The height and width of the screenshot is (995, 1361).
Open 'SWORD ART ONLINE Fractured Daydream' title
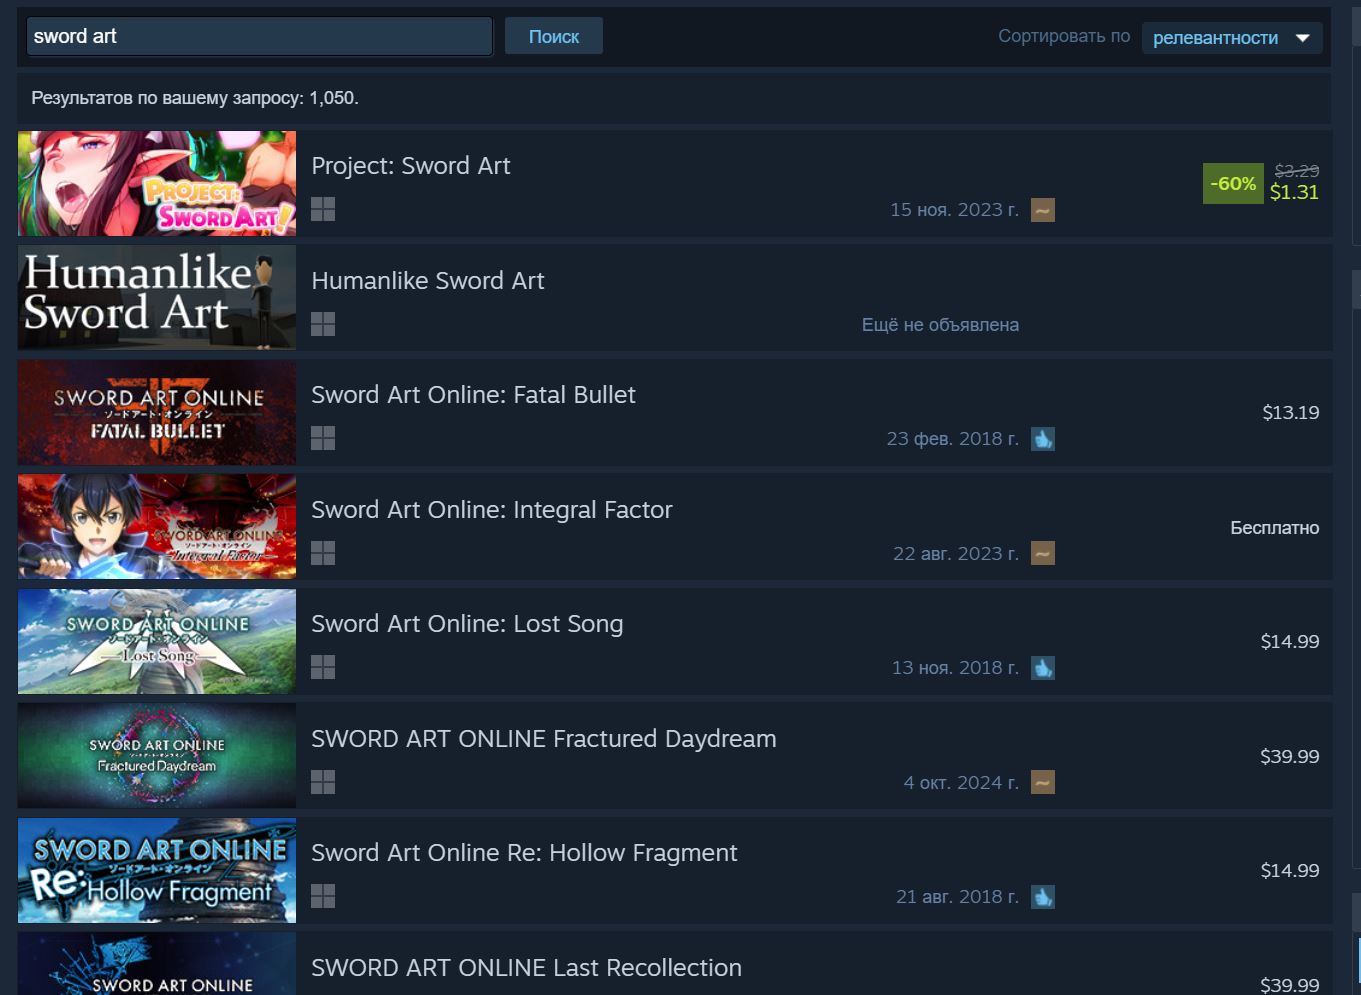pos(544,739)
